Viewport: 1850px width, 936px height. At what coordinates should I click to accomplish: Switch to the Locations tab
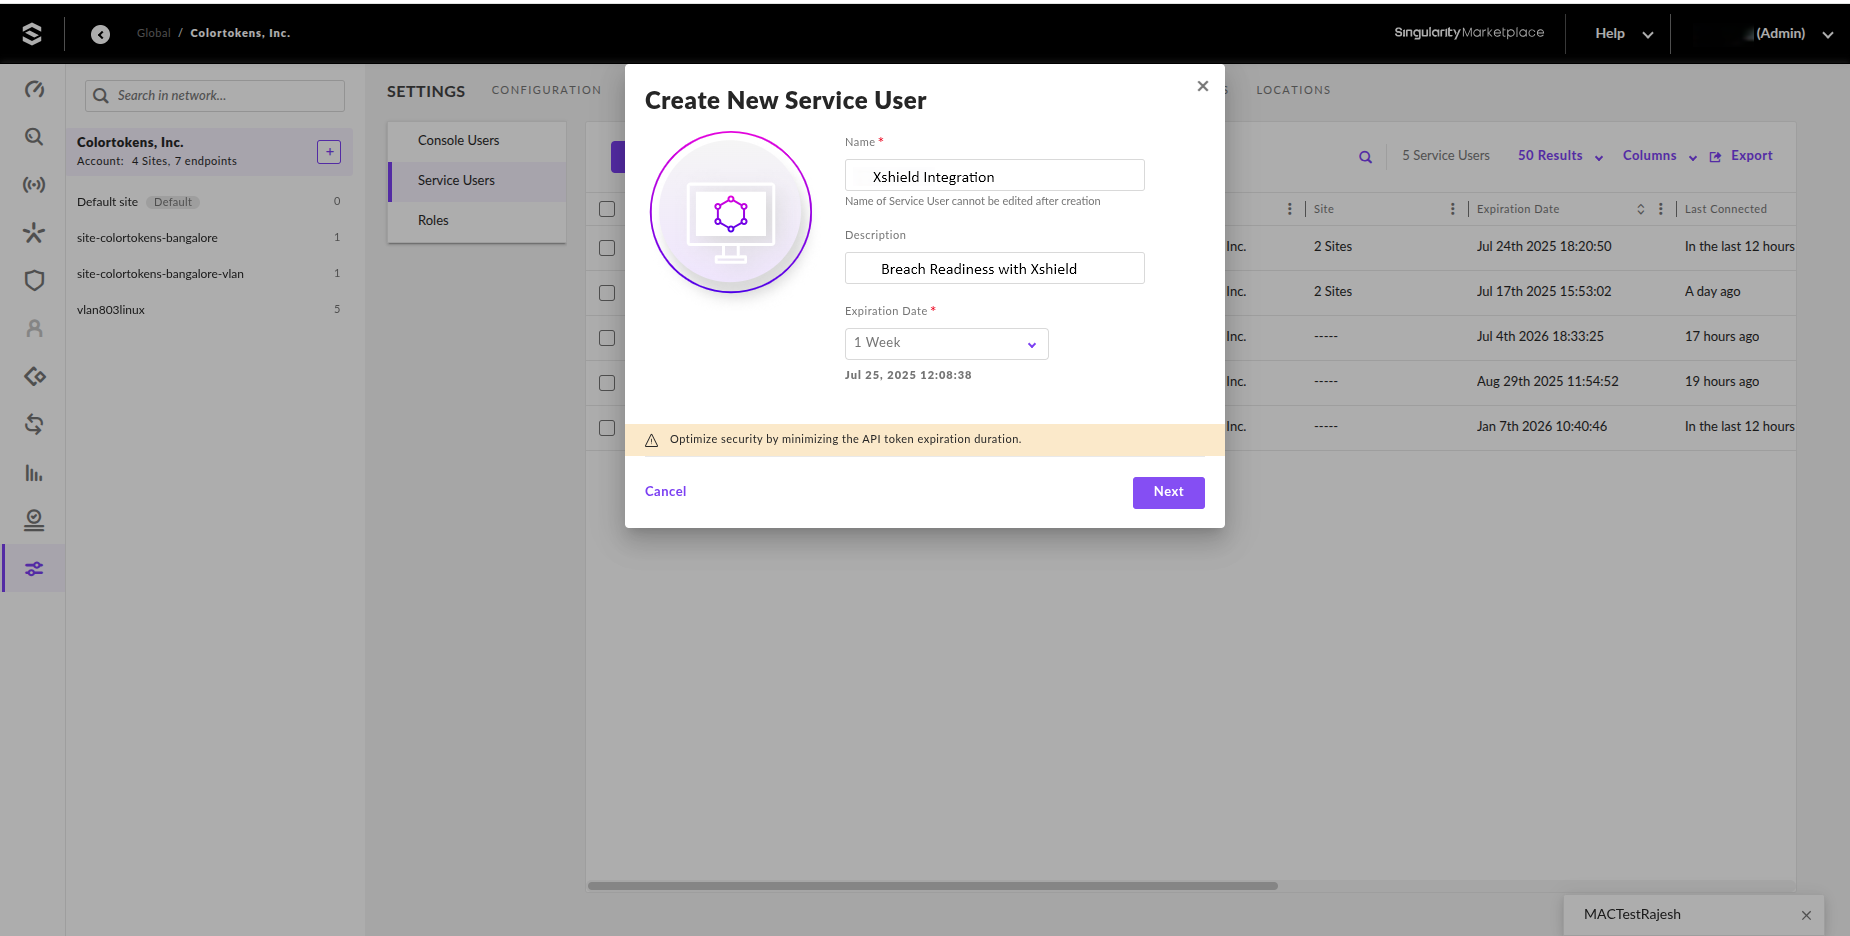click(x=1293, y=90)
